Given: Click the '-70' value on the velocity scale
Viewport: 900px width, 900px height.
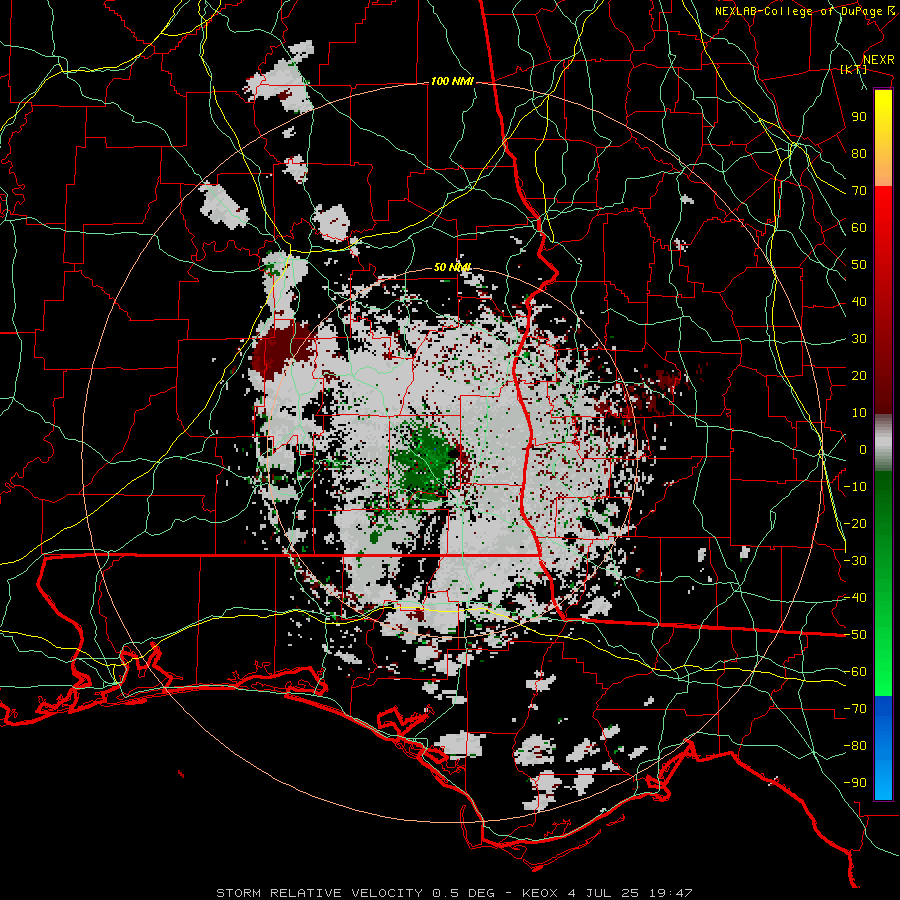Looking at the screenshot, I should [x=855, y=709].
